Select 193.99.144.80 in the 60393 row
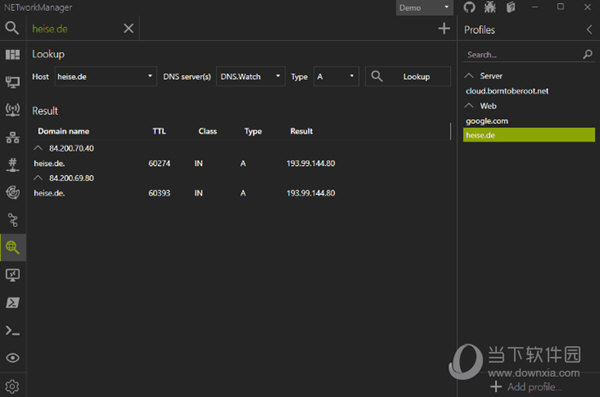 311,193
